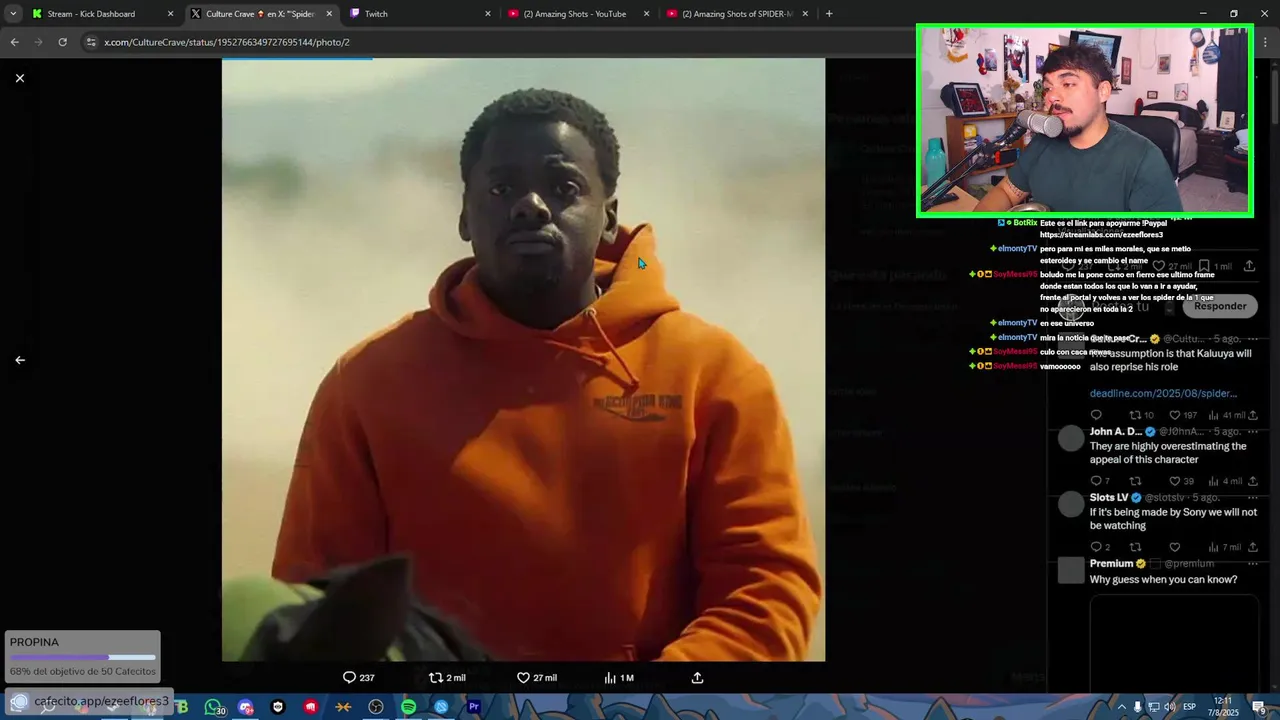Share Slots LV's reply
Image resolution: width=1280 pixels, height=720 pixels.
1253,547
